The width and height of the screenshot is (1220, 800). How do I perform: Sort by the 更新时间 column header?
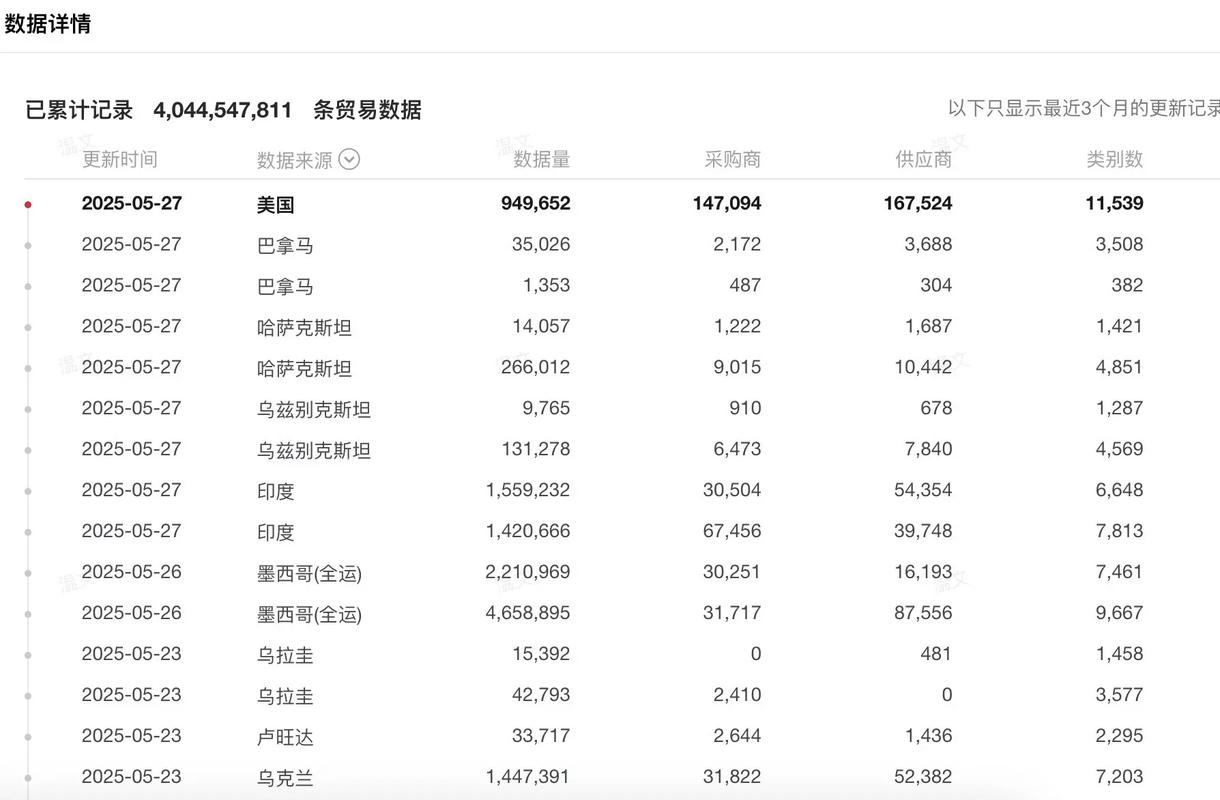click(x=120, y=158)
